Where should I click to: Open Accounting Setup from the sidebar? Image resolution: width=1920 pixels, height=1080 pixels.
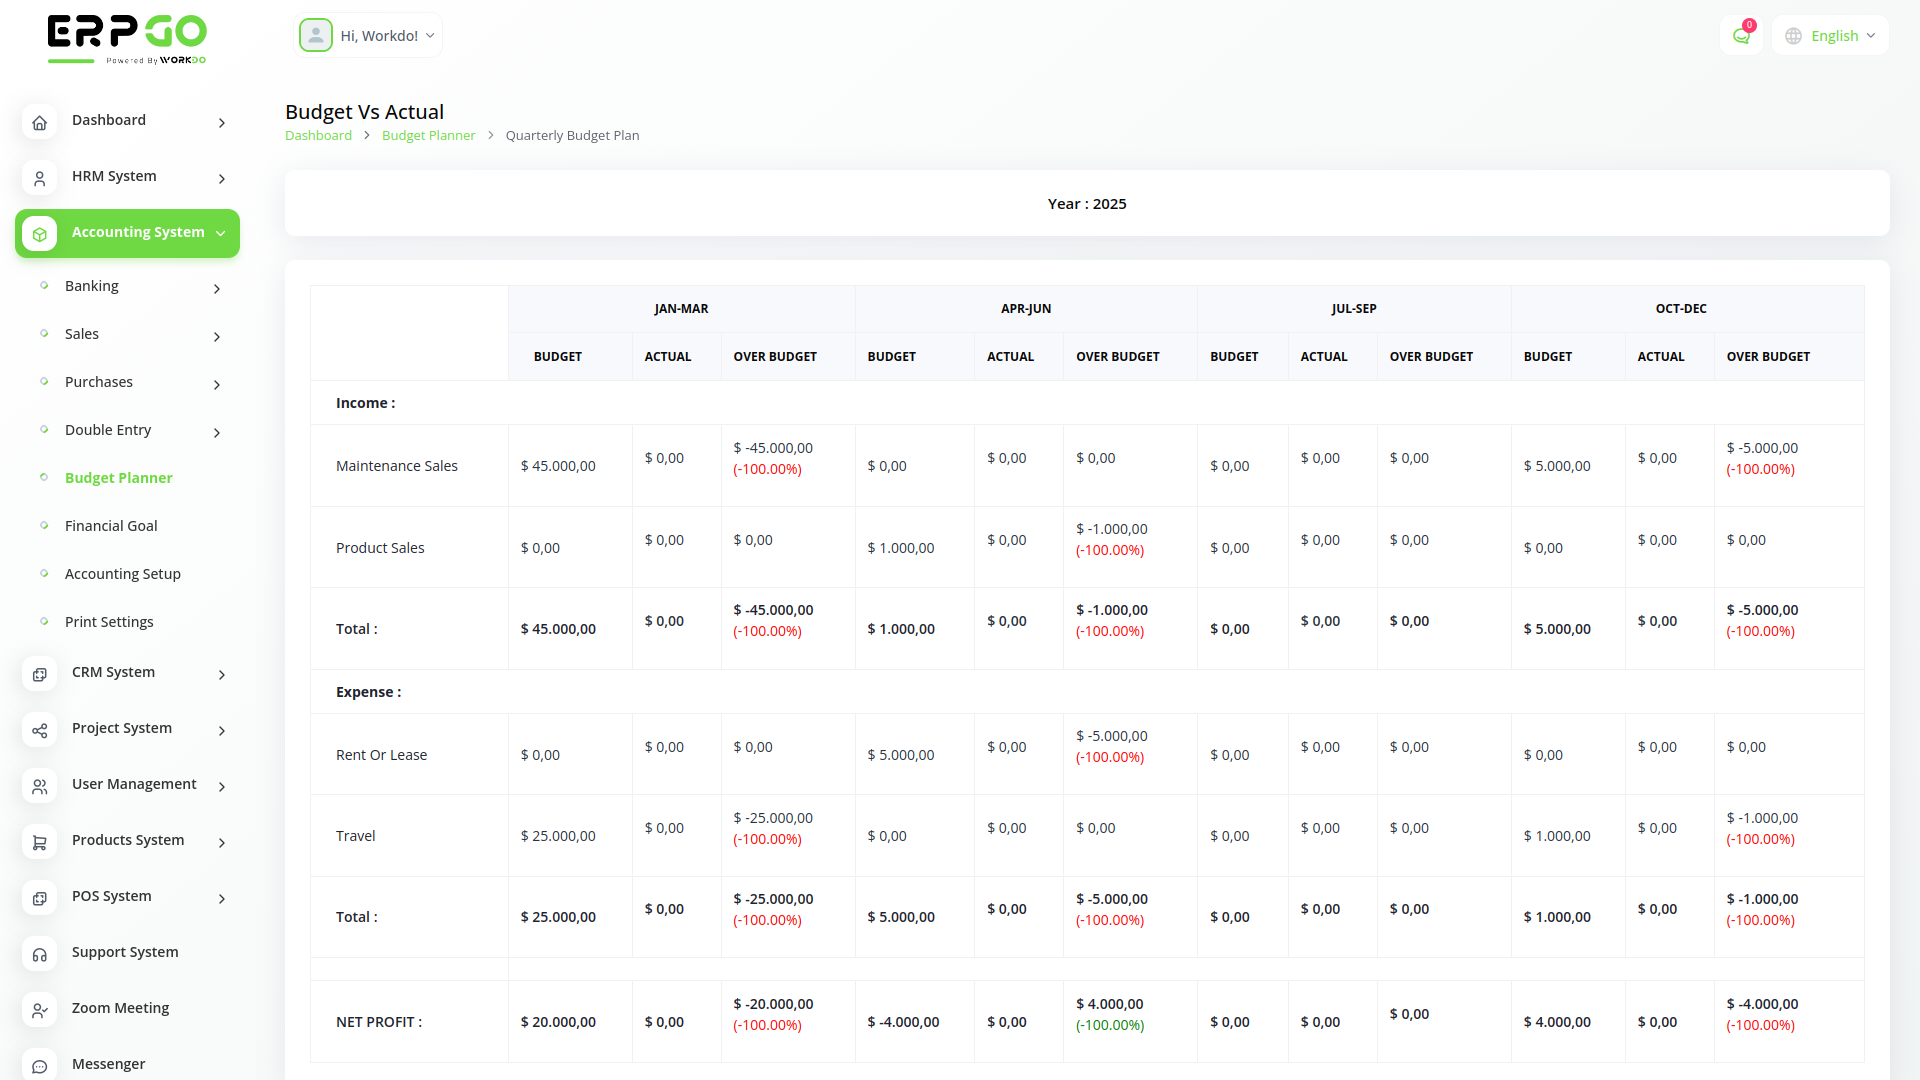point(122,573)
